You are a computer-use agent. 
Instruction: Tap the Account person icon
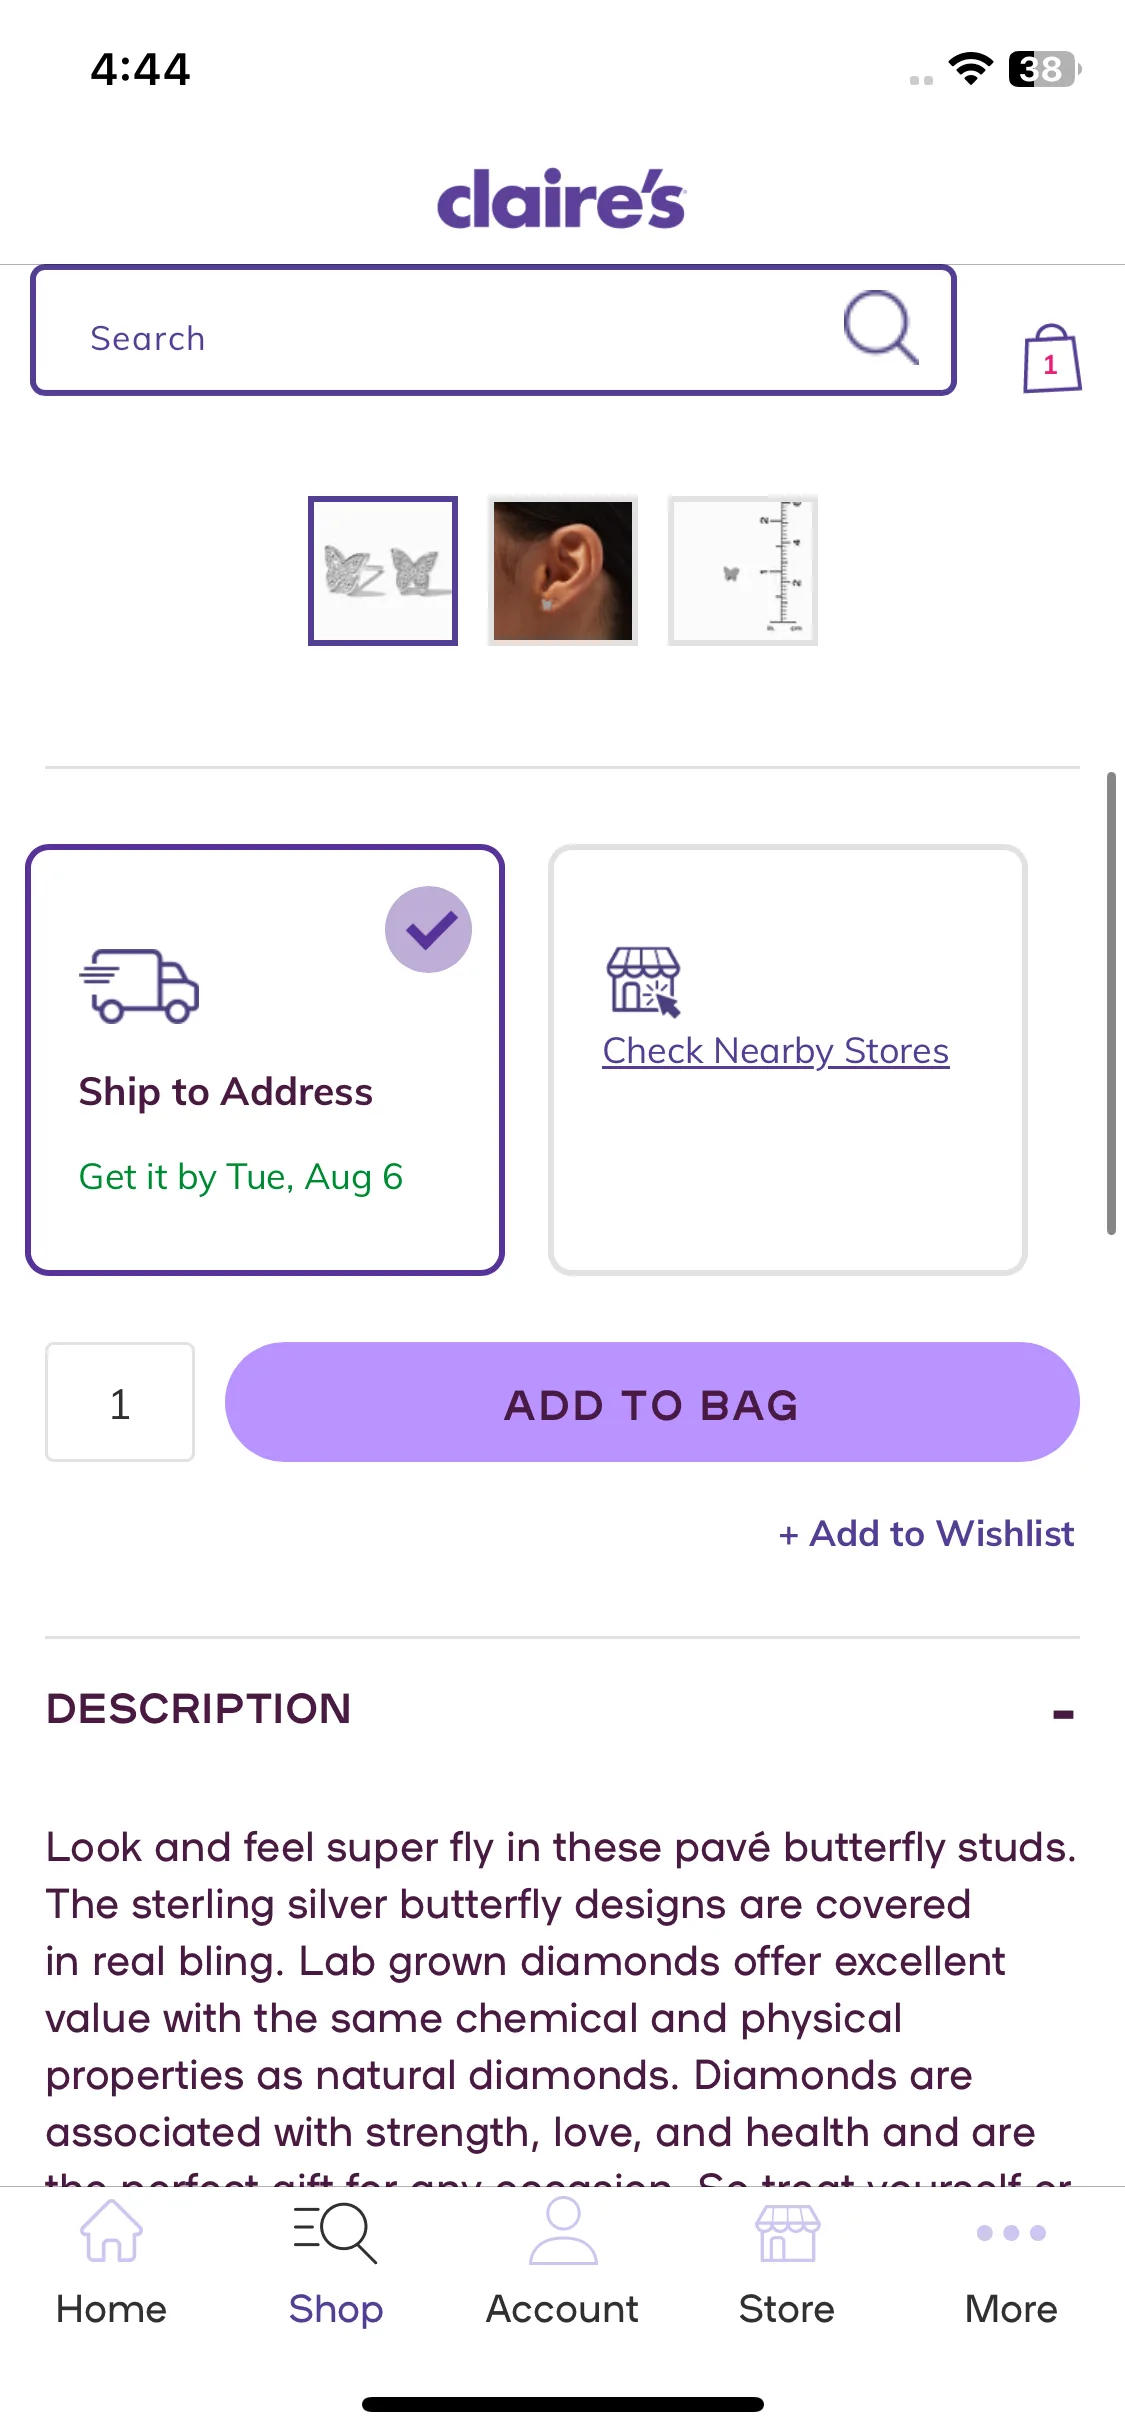pyautogui.click(x=563, y=2230)
